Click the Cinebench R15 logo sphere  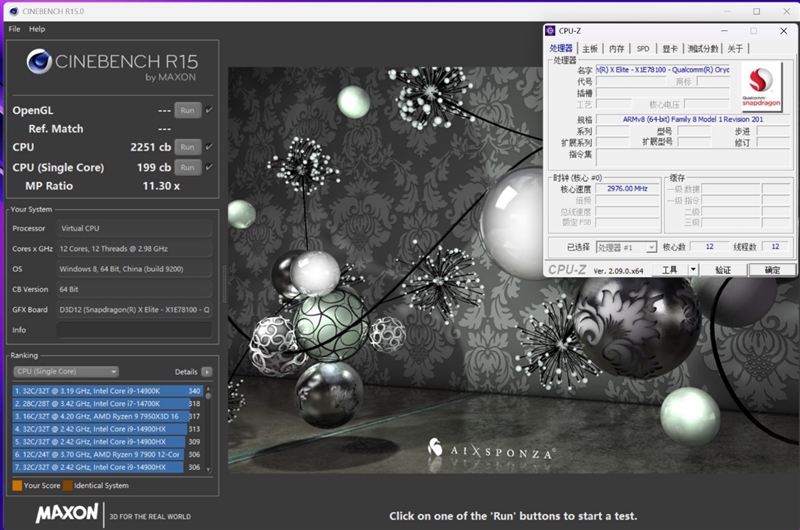point(39,62)
